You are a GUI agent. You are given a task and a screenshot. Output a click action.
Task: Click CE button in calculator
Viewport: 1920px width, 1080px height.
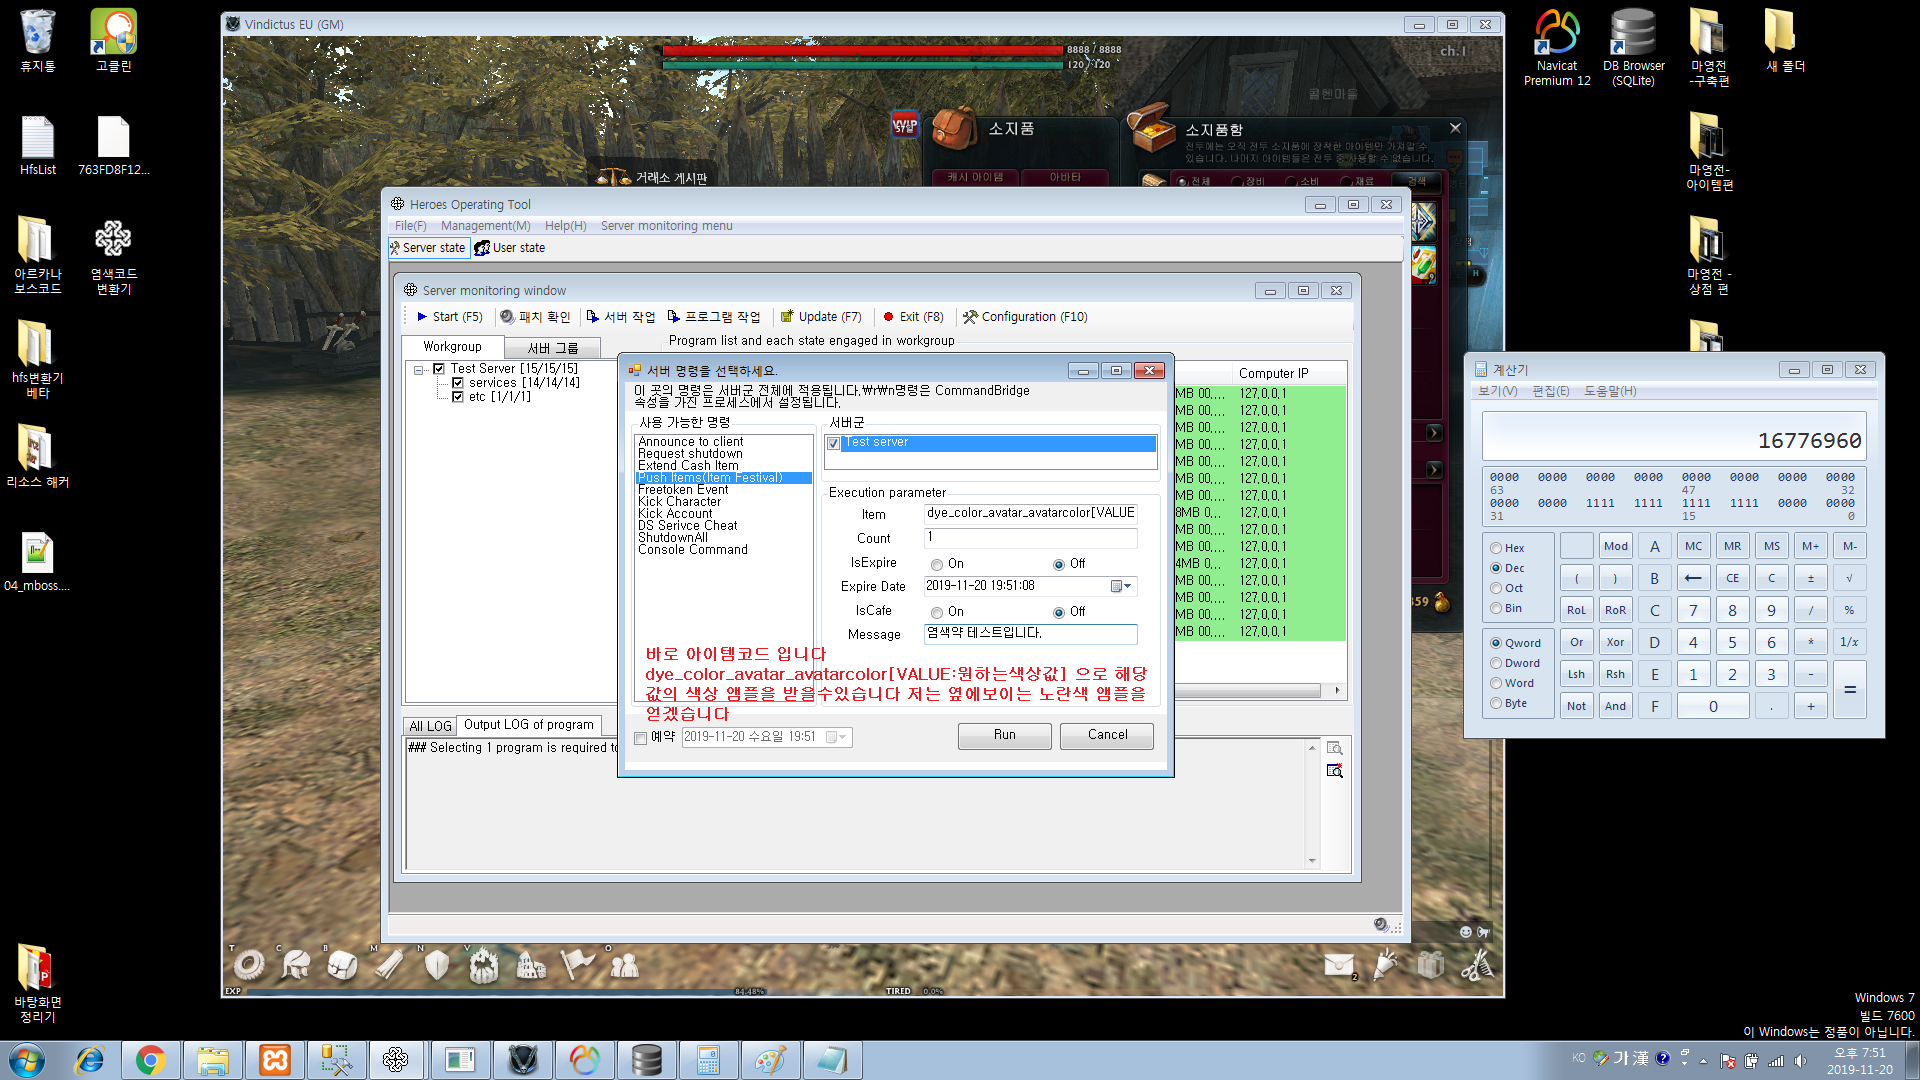[1732, 578]
